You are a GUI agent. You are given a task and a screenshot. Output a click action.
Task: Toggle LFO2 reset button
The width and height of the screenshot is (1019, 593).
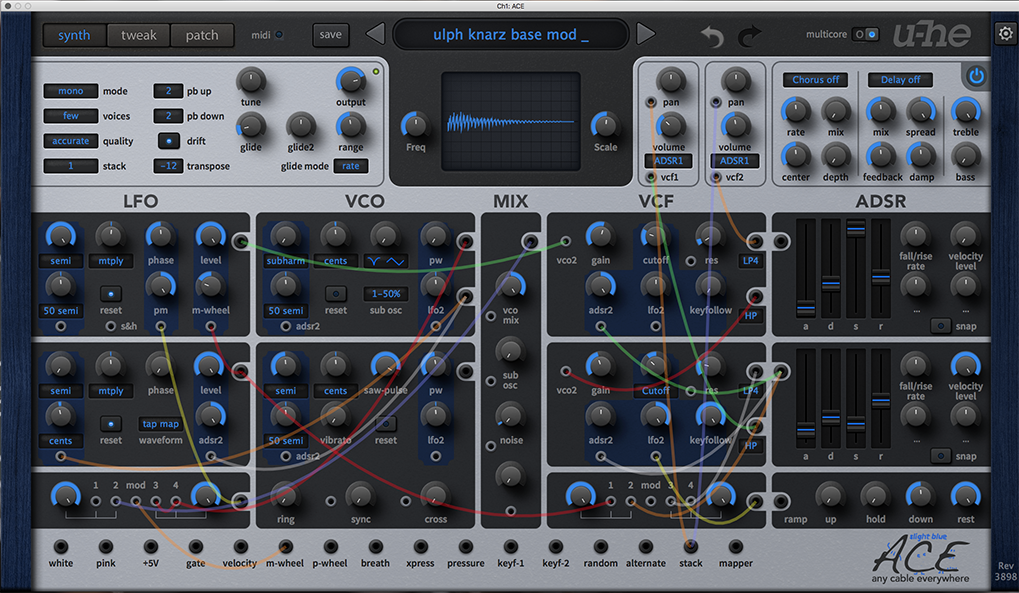pyautogui.click(x=110, y=424)
